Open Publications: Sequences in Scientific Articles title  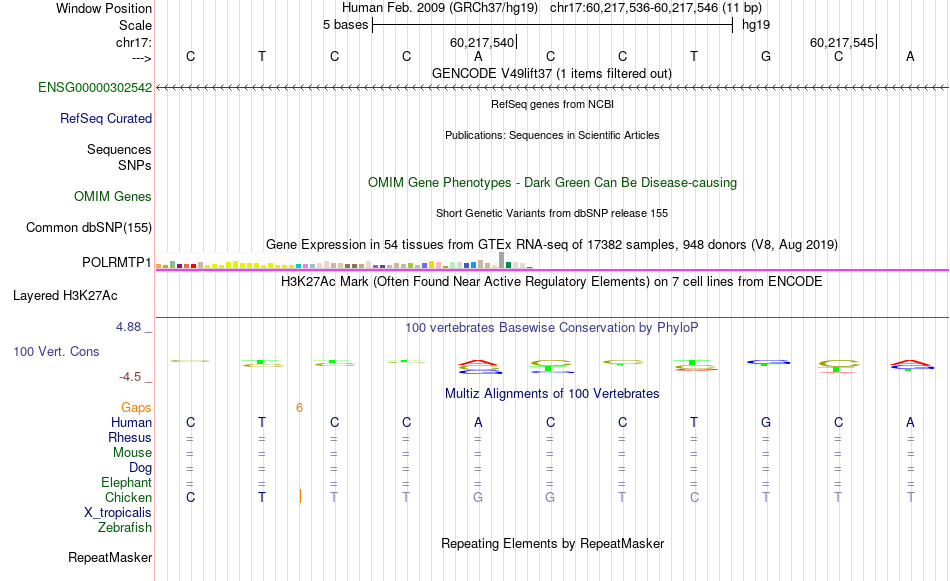pyautogui.click(x=552, y=135)
